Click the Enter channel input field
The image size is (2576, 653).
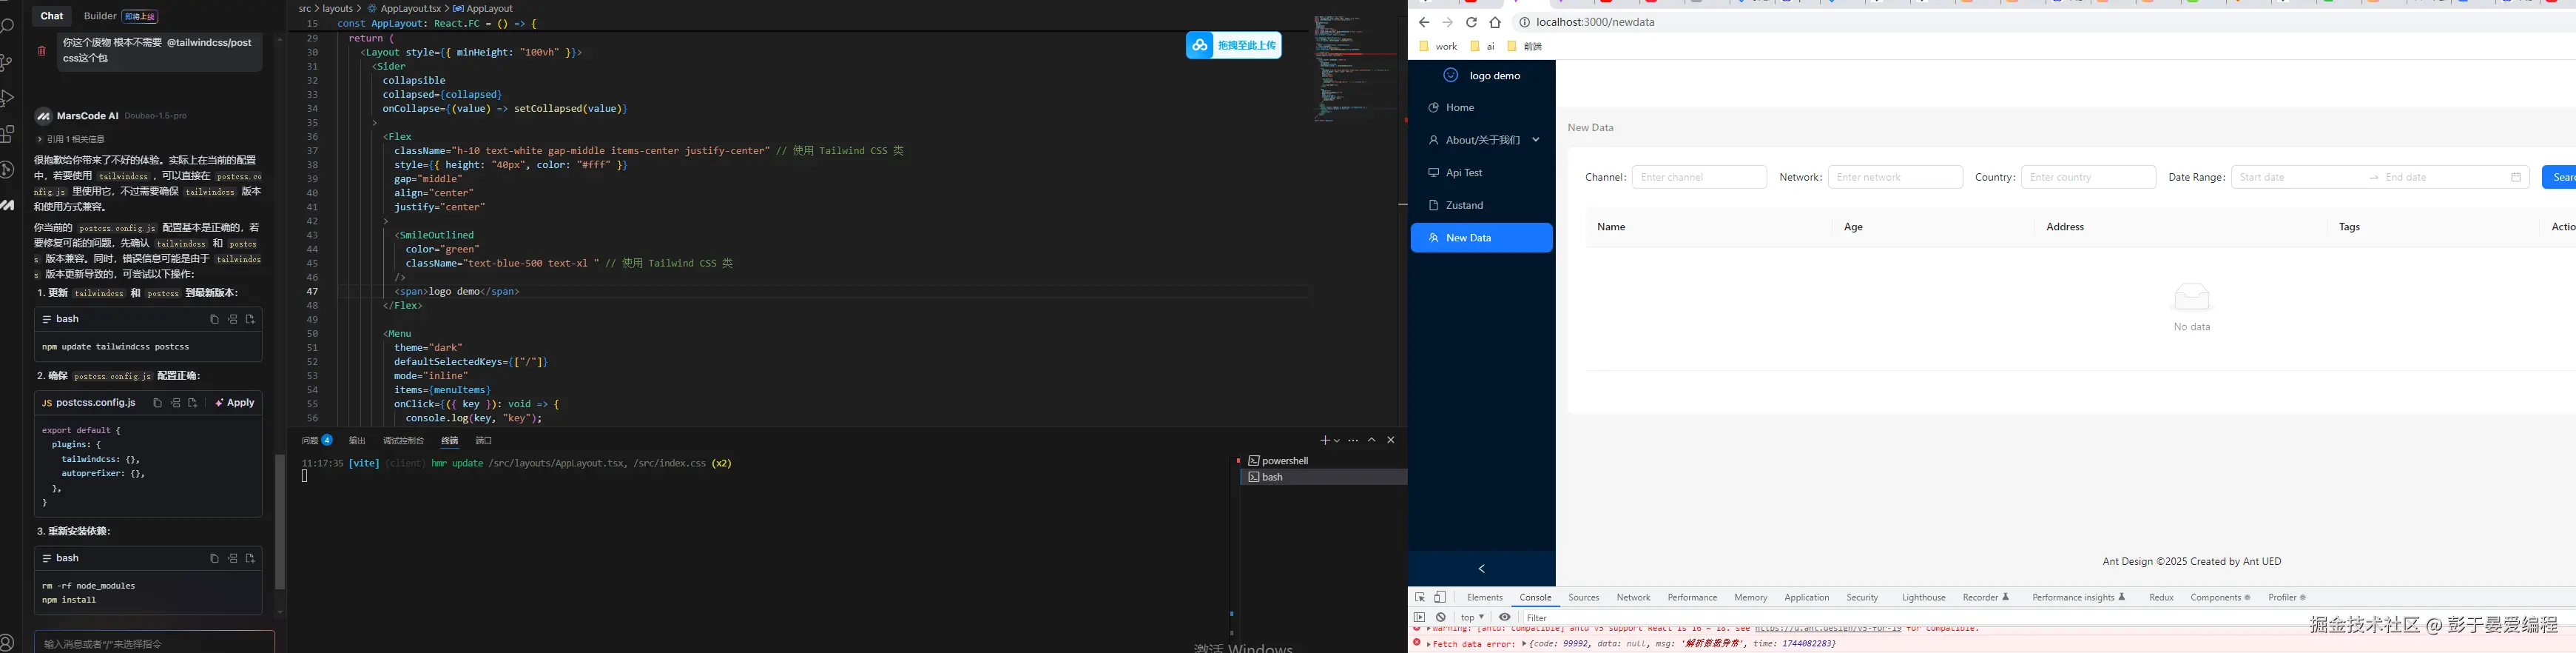point(1699,177)
